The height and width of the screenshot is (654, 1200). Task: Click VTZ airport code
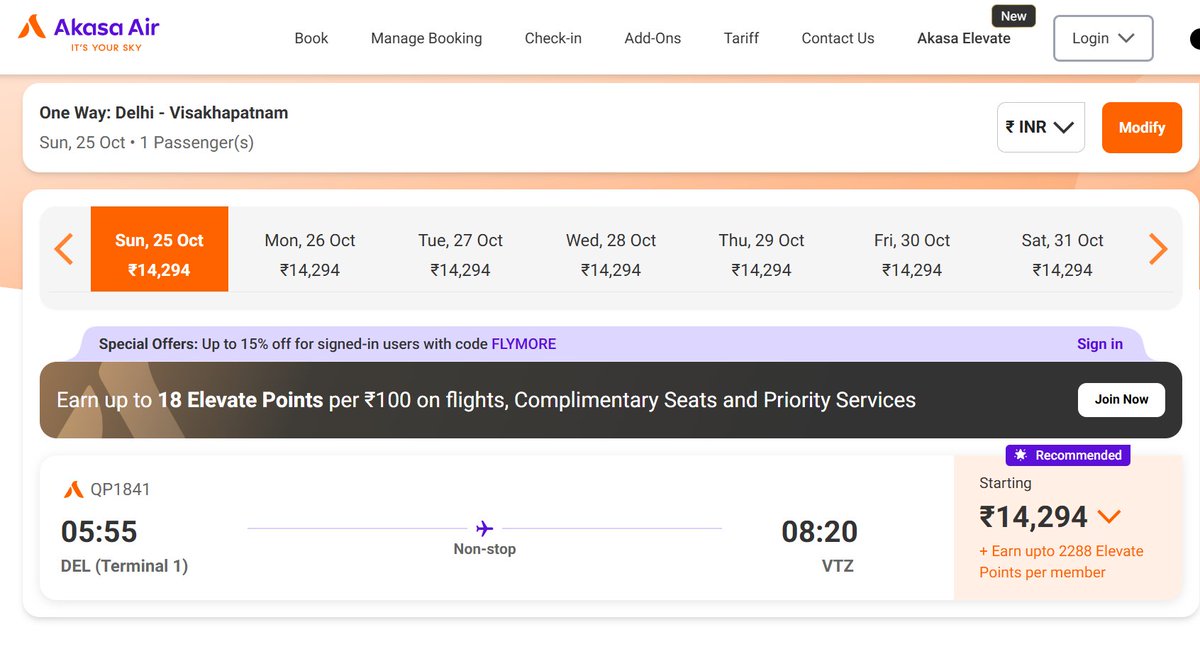838,566
